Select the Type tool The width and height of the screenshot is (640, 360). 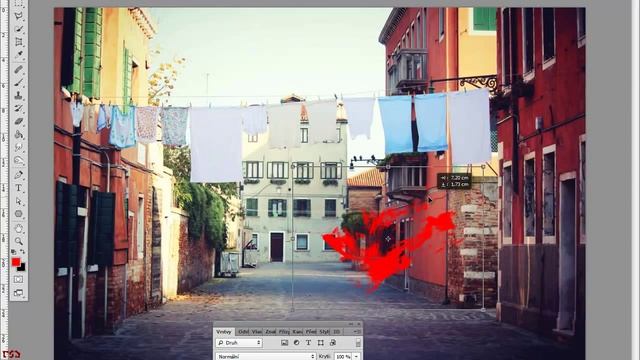18,188
